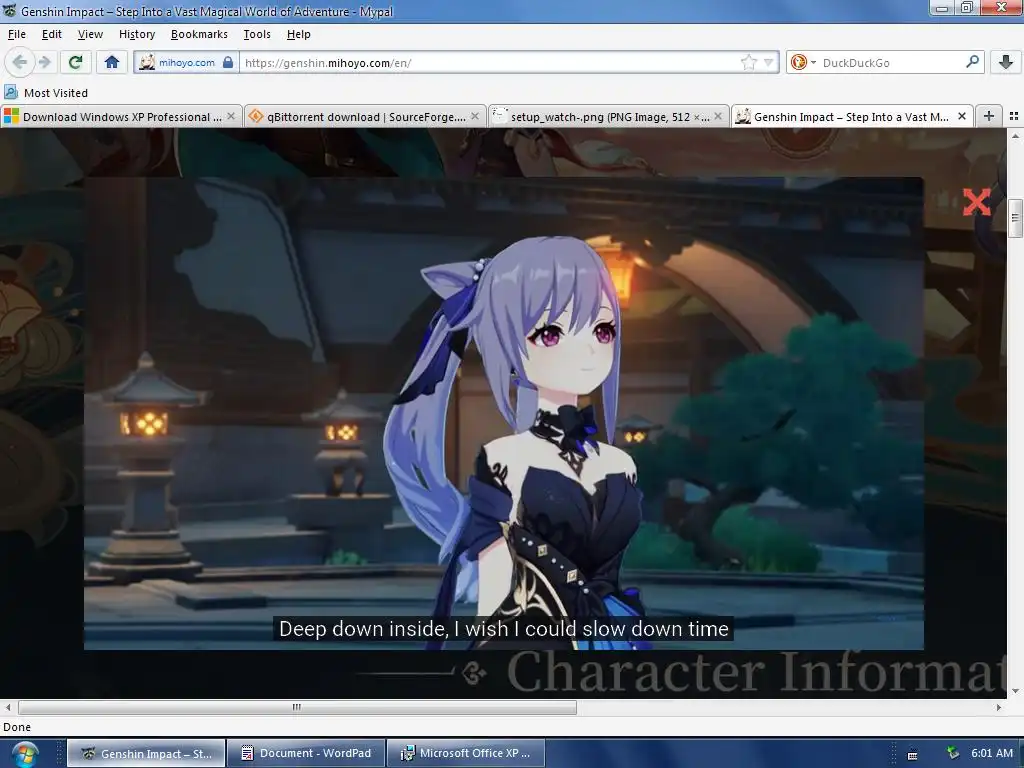The width and height of the screenshot is (1024, 768).
Task: Switch to Document - WordPad taskbar button
Action: [306, 754]
